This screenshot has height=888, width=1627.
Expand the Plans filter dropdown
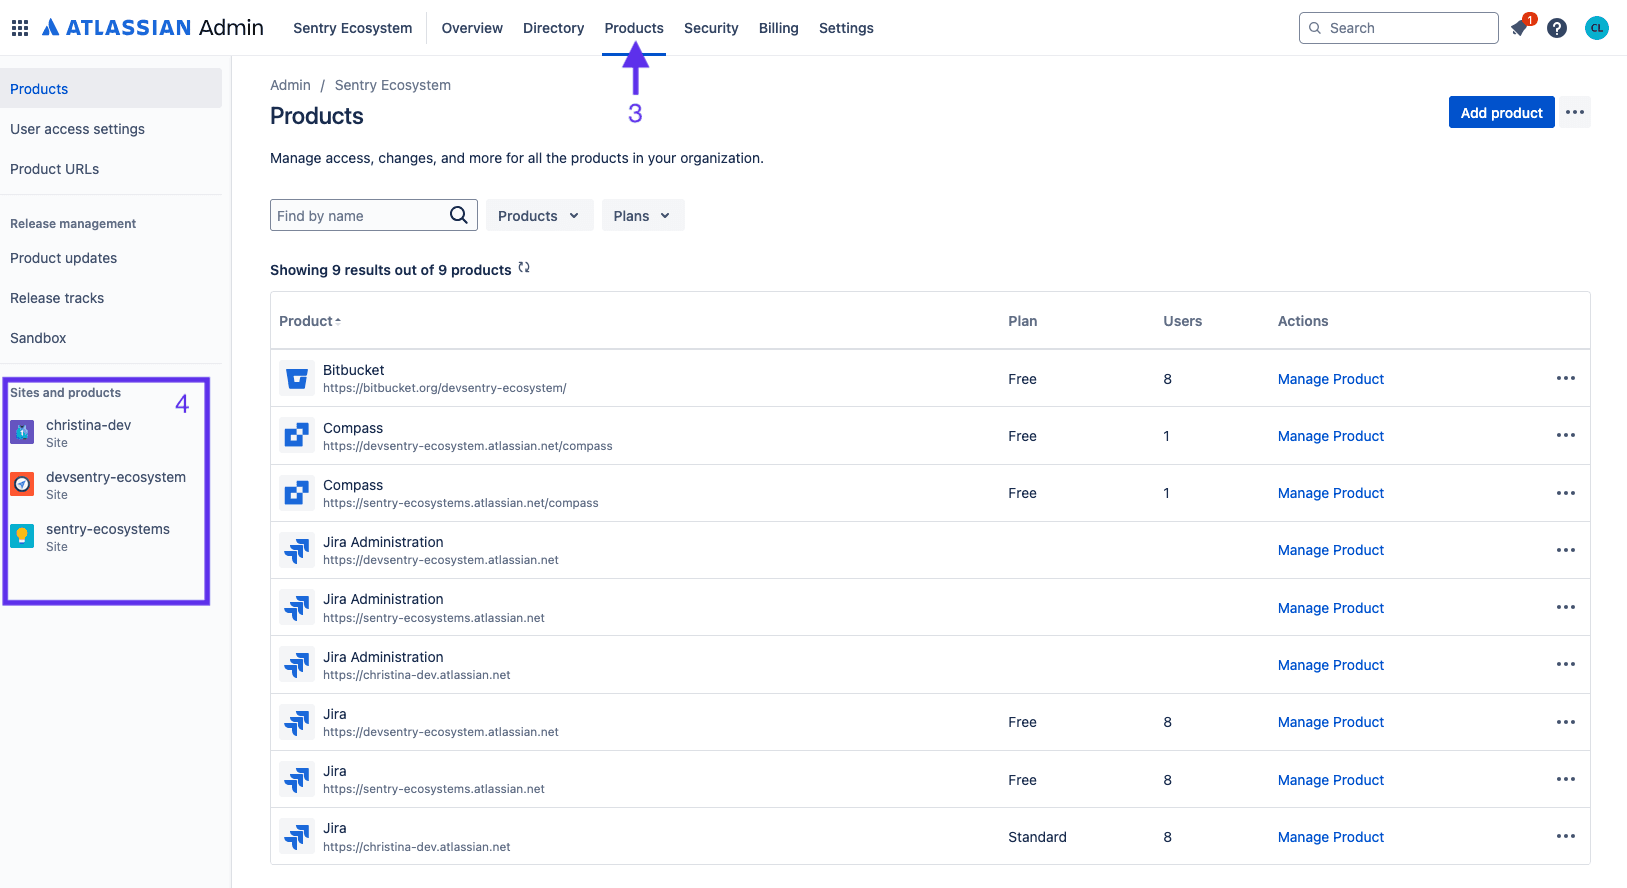point(642,216)
